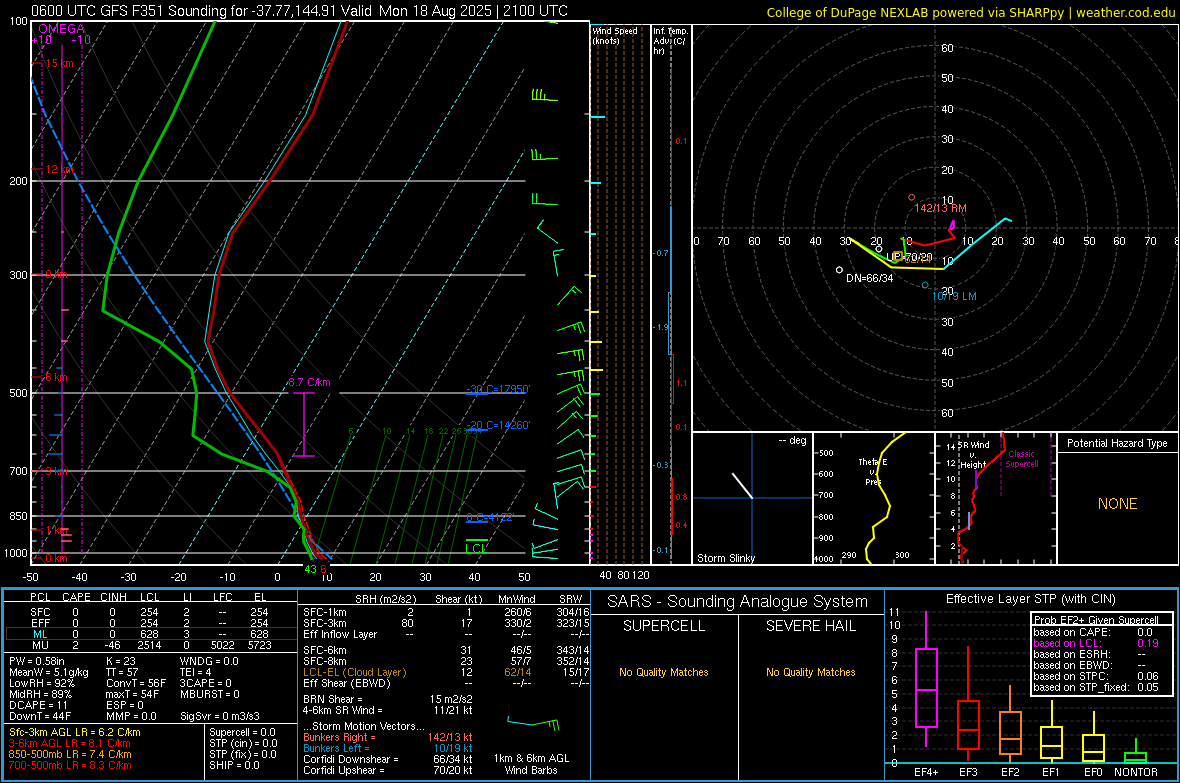Click the SigSvr = 0 m3/s3 value
1180x783 pixels.
pyautogui.click(x=220, y=716)
